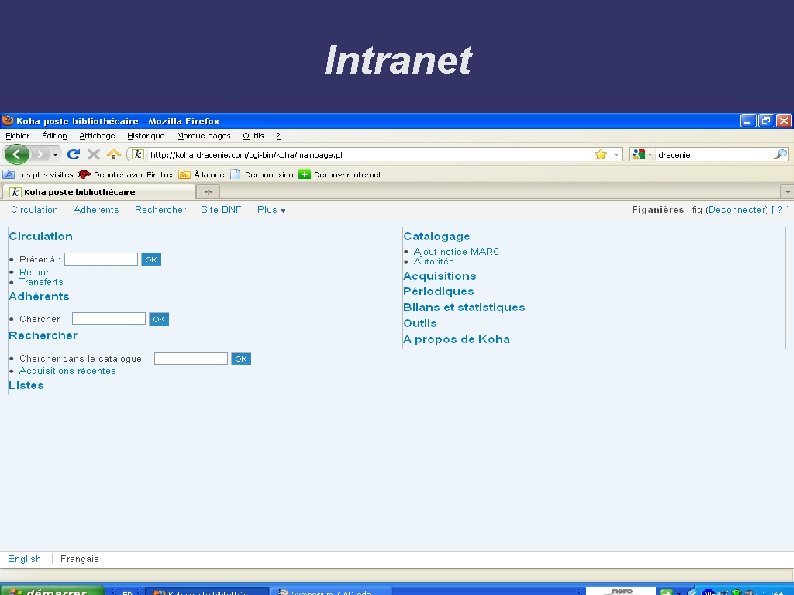Open the Listes section heading
This screenshot has height=595, width=794.
coord(26,385)
